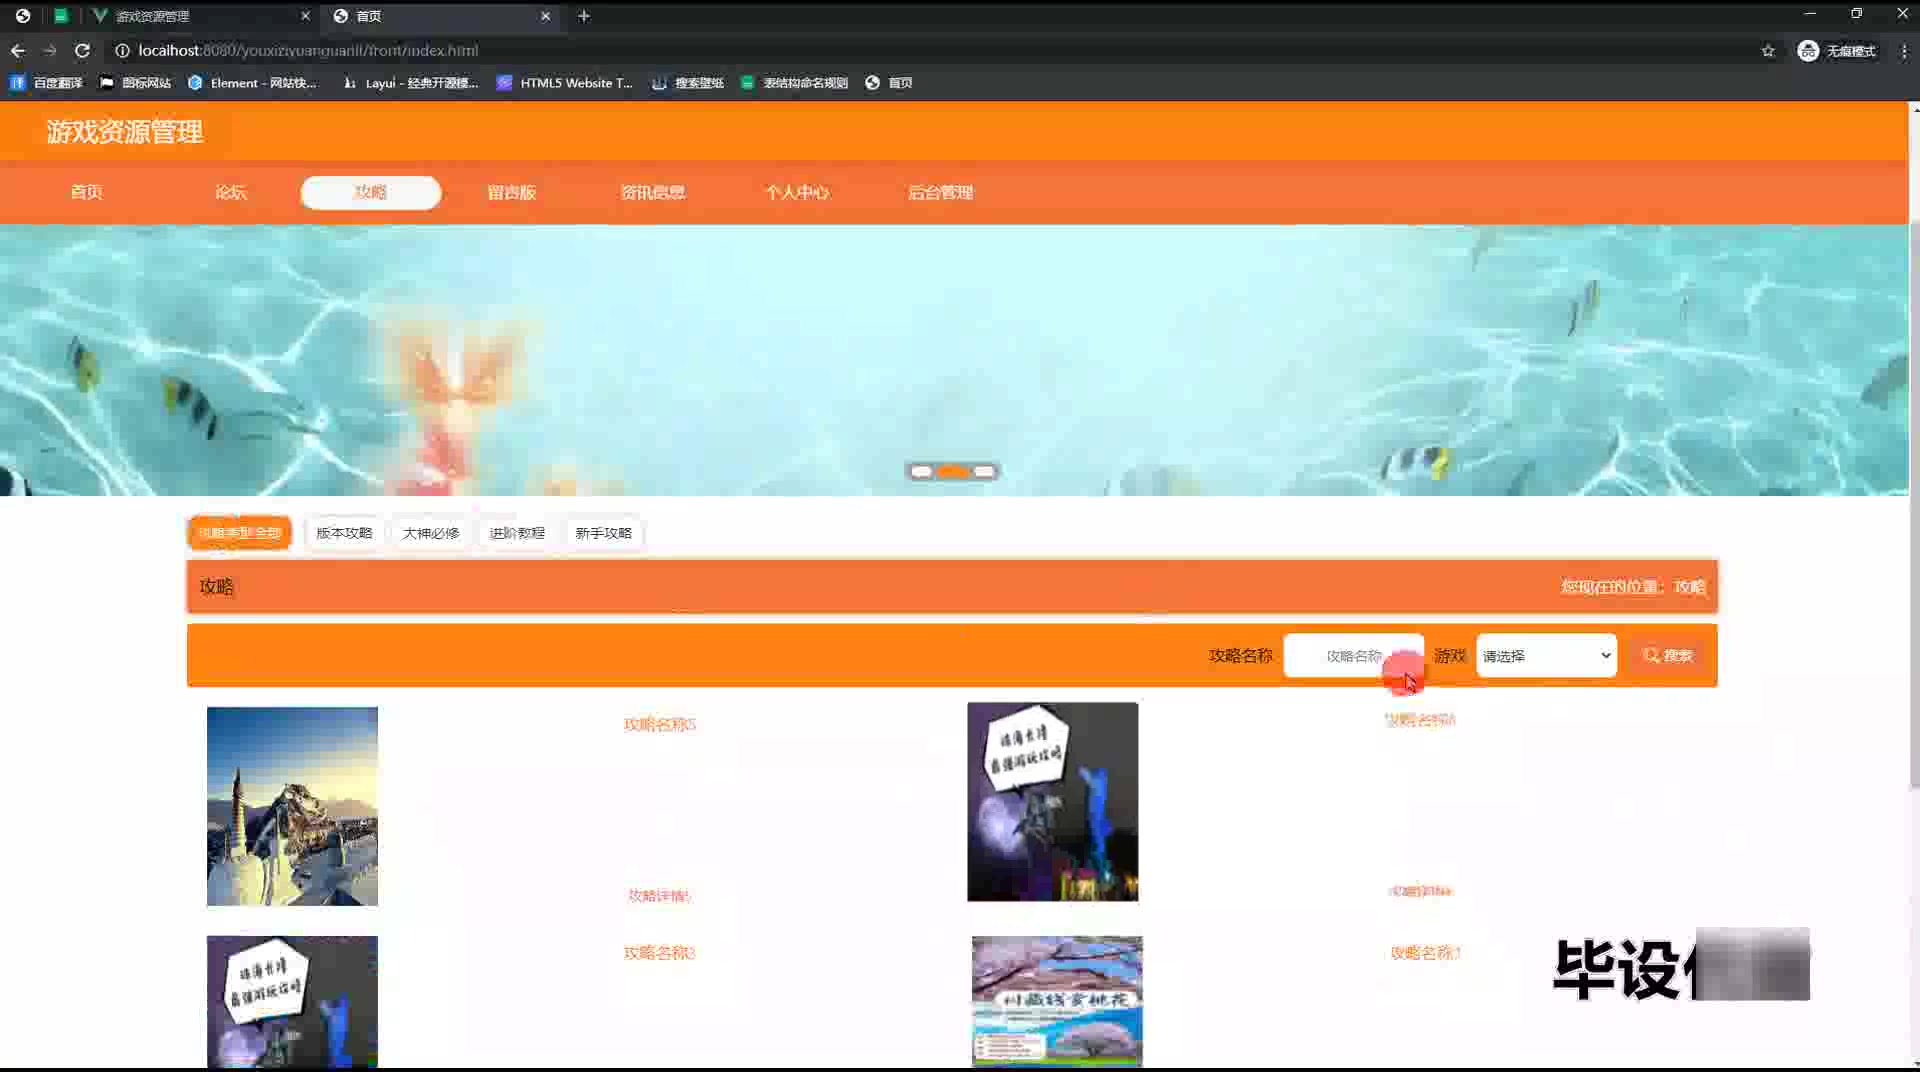Image resolution: width=1920 pixels, height=1072 pixels.
Task: Select the 攻略 navigation item
Action: click(370, 192)
